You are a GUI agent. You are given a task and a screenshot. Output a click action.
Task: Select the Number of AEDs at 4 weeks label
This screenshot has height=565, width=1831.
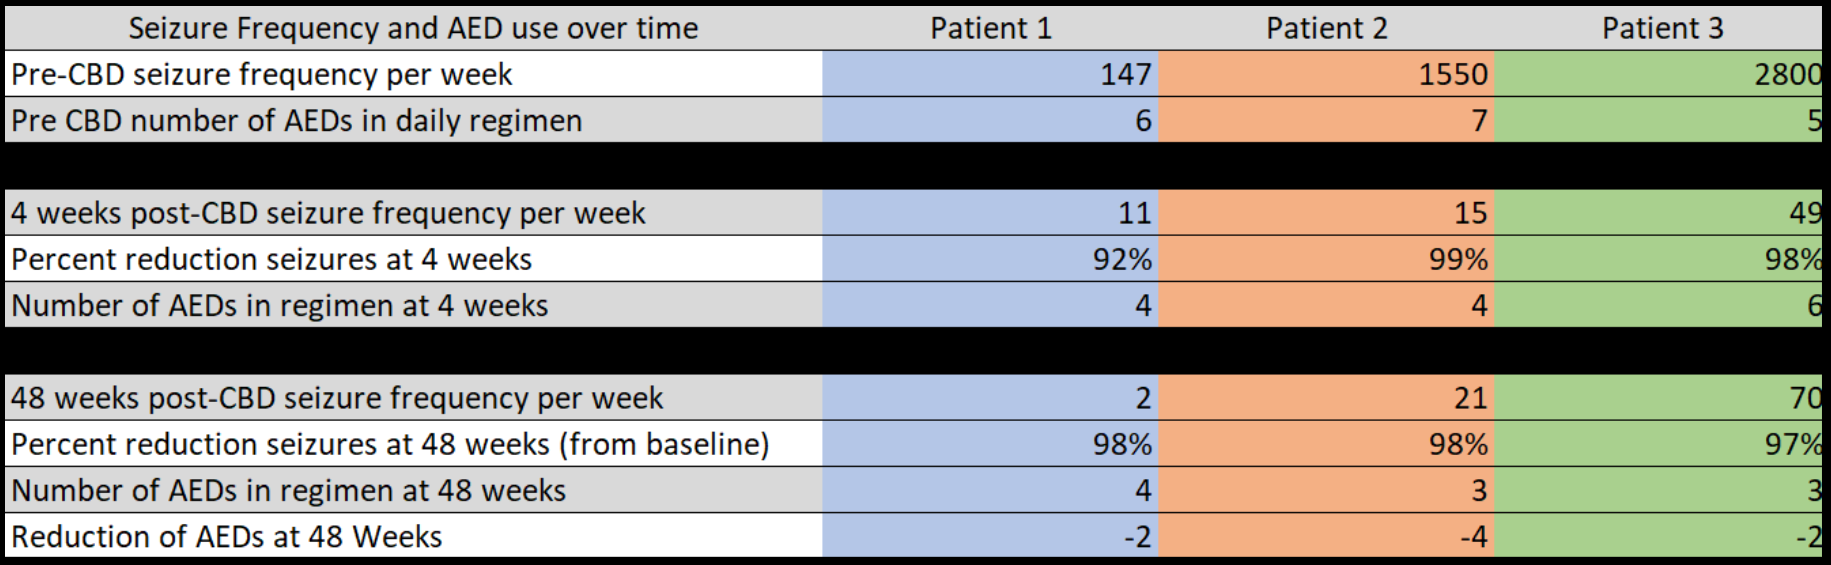[x=280, y=305]
